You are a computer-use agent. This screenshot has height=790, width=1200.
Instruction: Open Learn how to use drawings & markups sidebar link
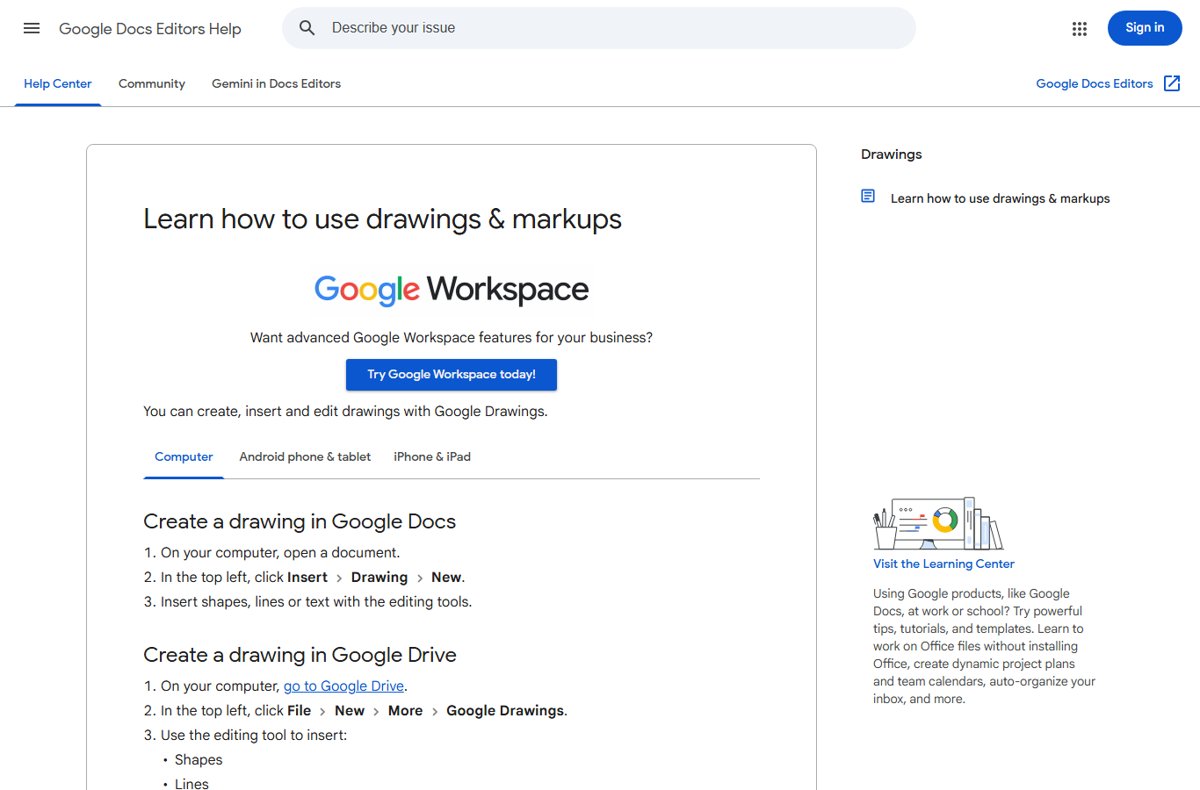point(1000,199)
